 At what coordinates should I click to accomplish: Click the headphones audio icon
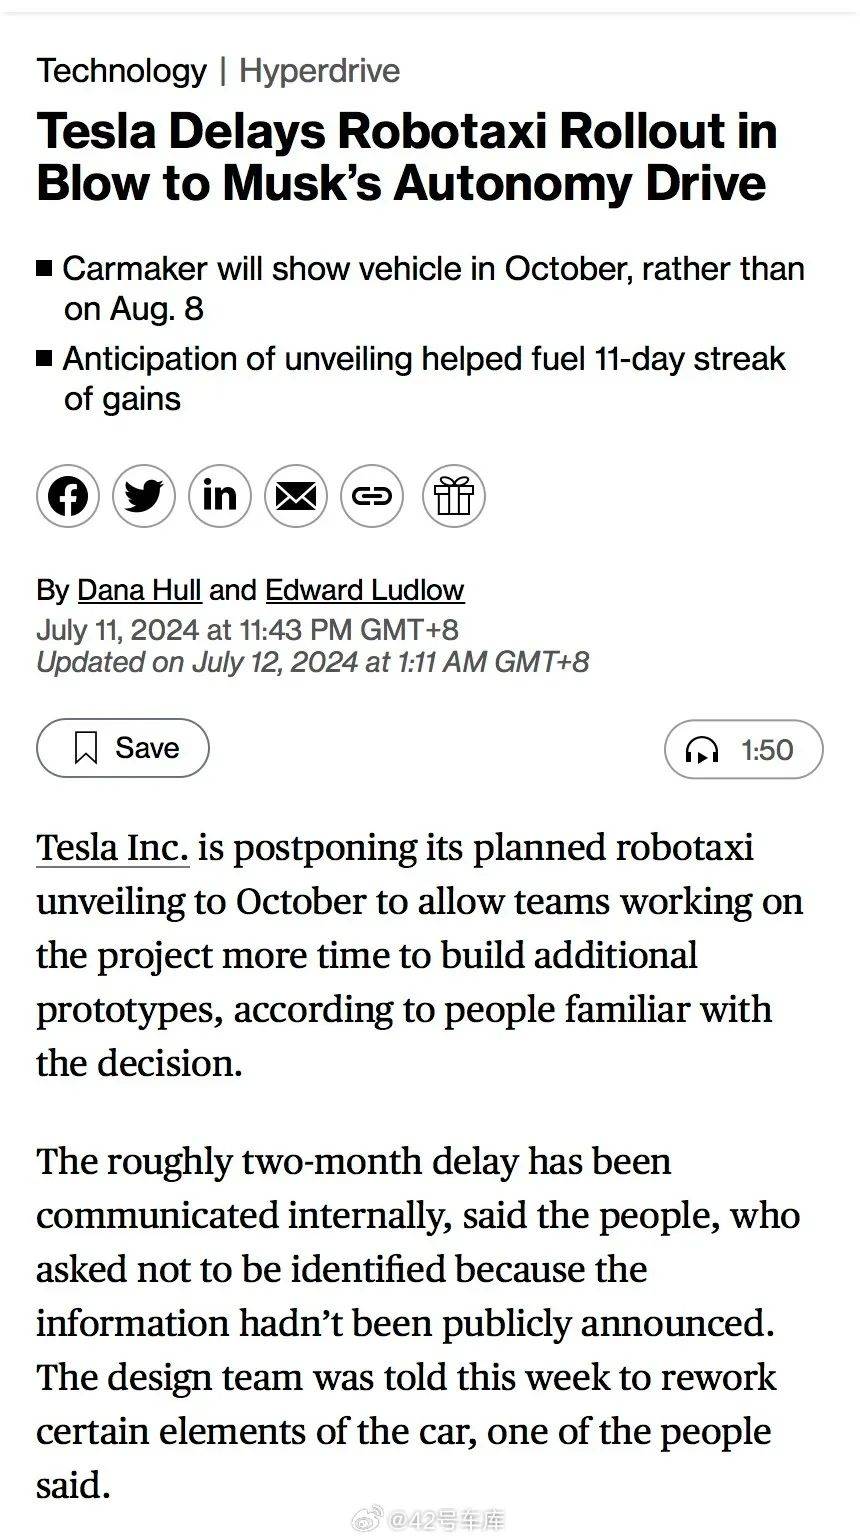705,750
